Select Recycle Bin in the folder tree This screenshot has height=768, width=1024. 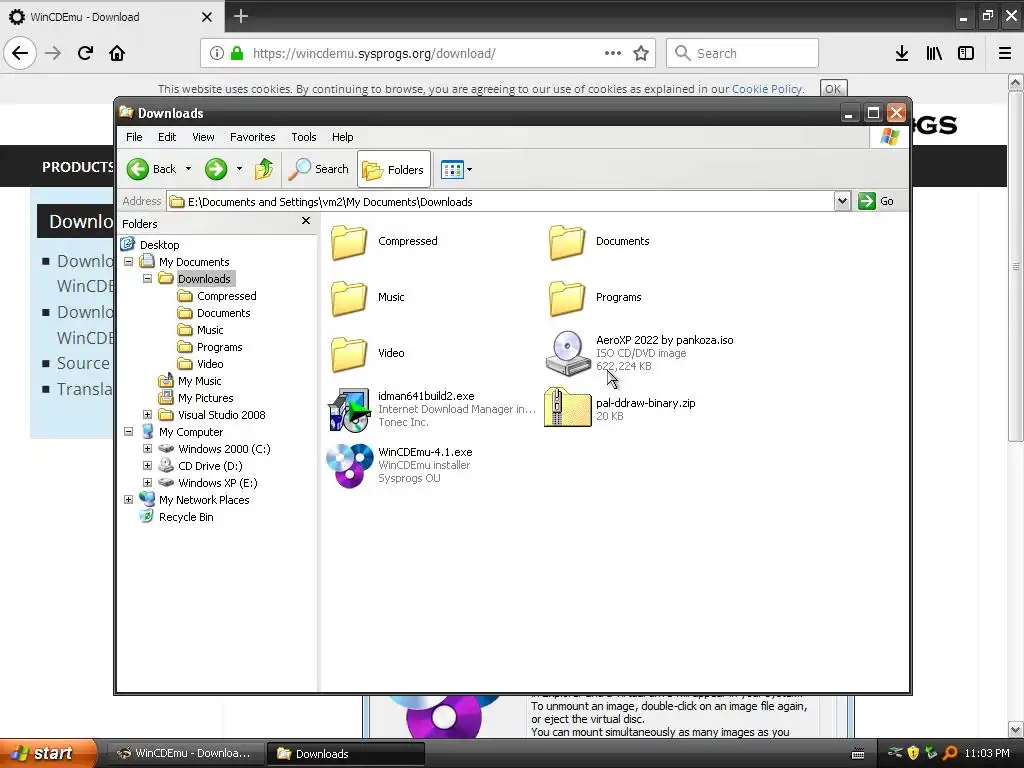185,517
